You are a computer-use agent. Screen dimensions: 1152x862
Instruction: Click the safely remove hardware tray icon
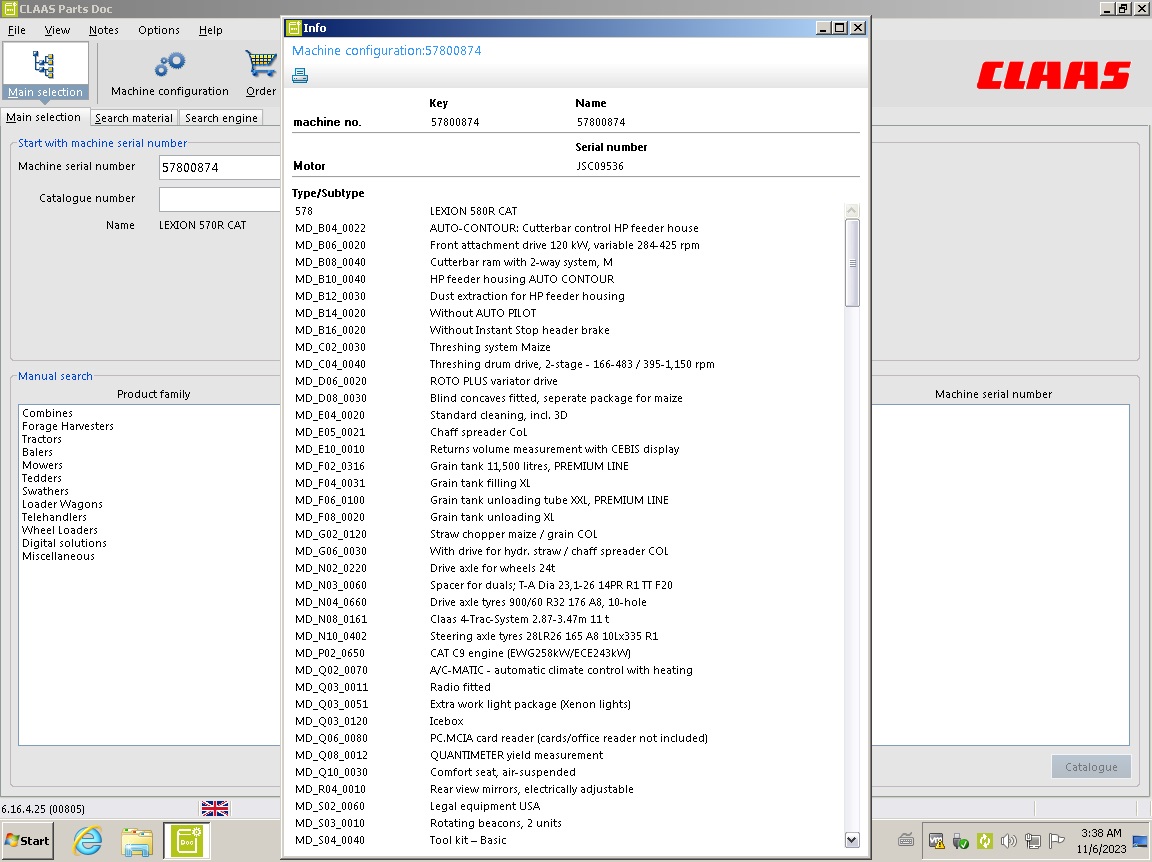tap(960, 841)
